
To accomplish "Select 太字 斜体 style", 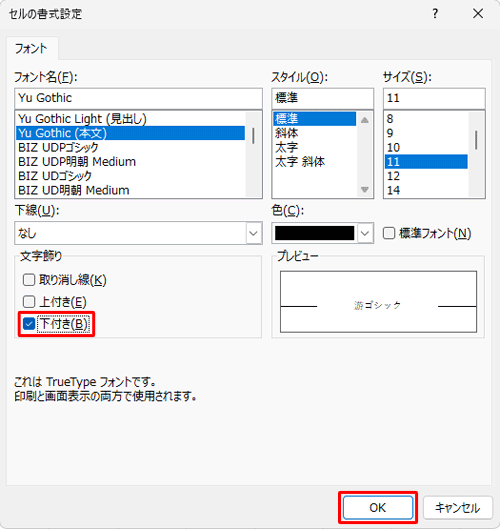I will point(314,162).
